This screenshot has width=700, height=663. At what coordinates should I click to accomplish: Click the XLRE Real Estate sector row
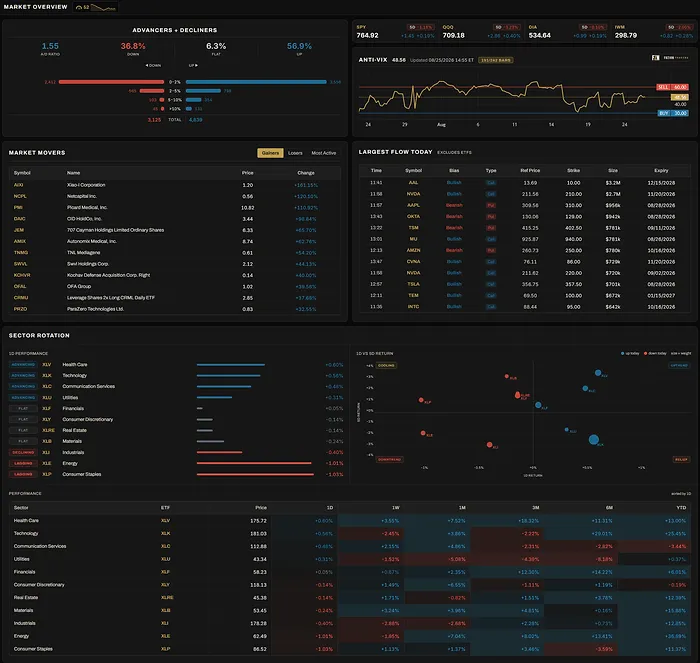(176, 430)
